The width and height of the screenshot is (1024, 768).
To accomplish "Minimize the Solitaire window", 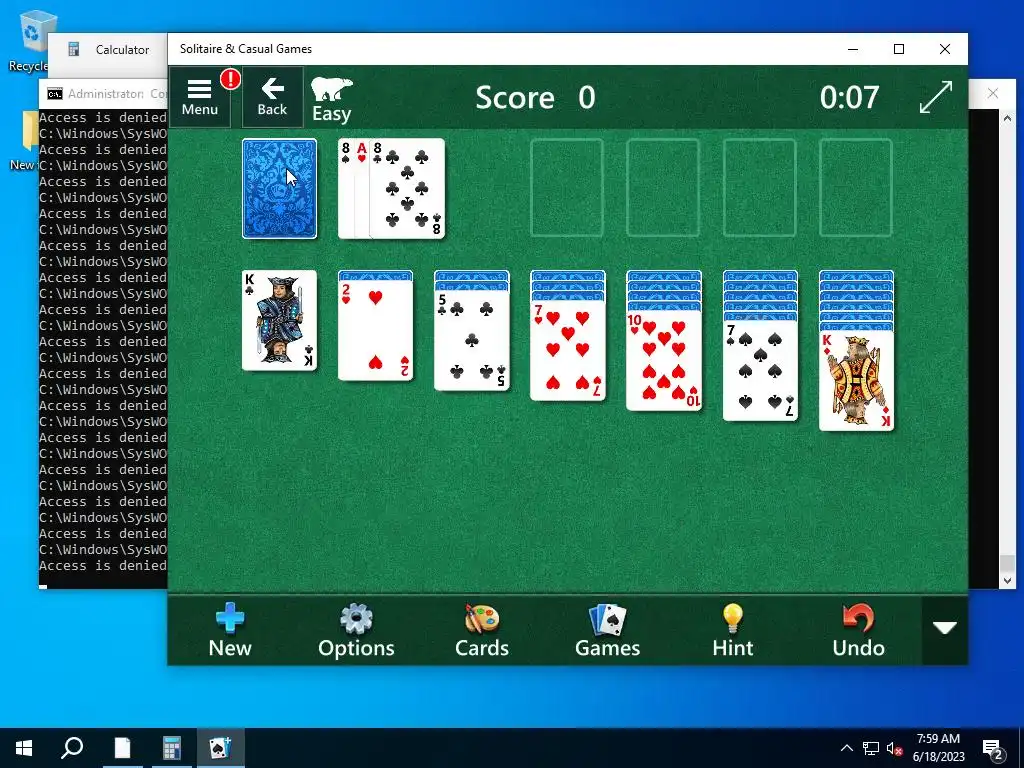I will tap(853, 49).
